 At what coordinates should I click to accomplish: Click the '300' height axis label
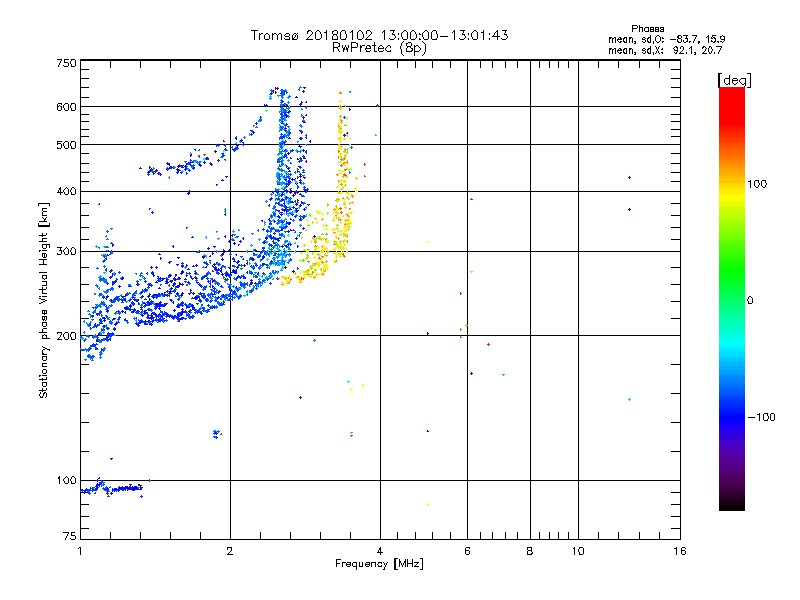tap(66, 252)
